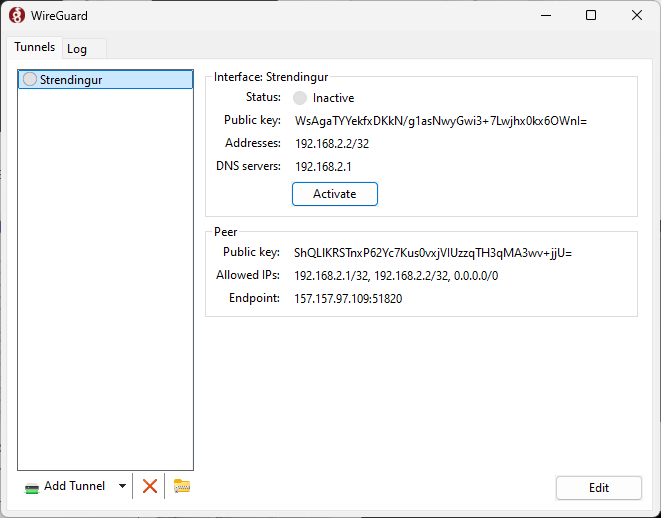This screenshot has width=661, height=518.
Task: Select the Tunnels tab
Action: [x=34, y=48]
